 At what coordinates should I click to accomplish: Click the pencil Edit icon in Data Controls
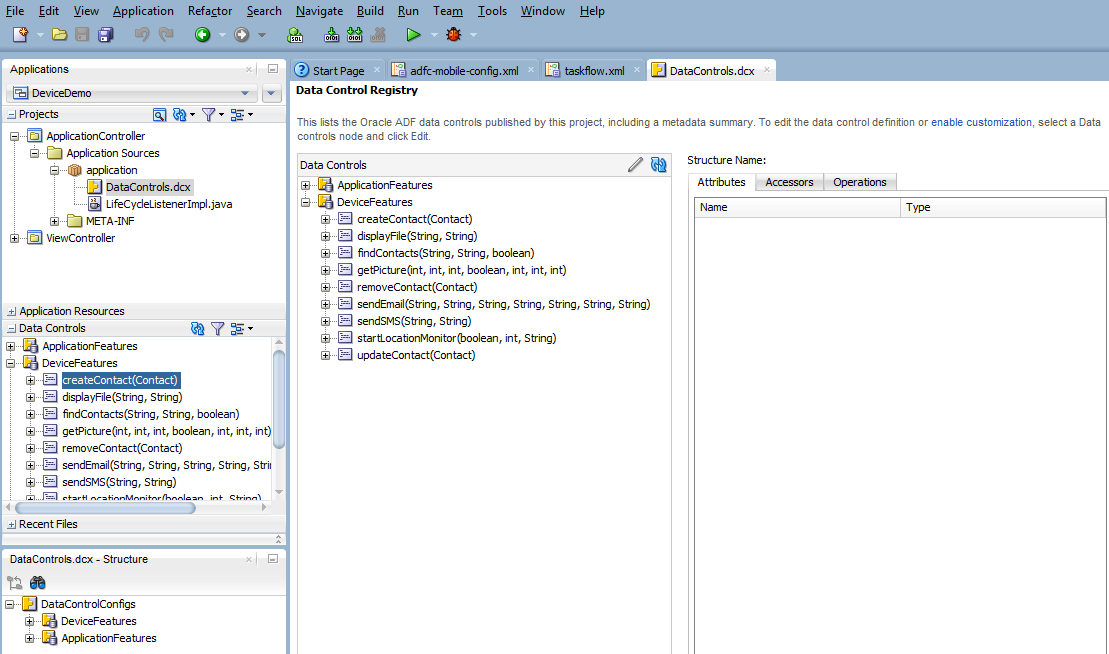pos(635,165)
